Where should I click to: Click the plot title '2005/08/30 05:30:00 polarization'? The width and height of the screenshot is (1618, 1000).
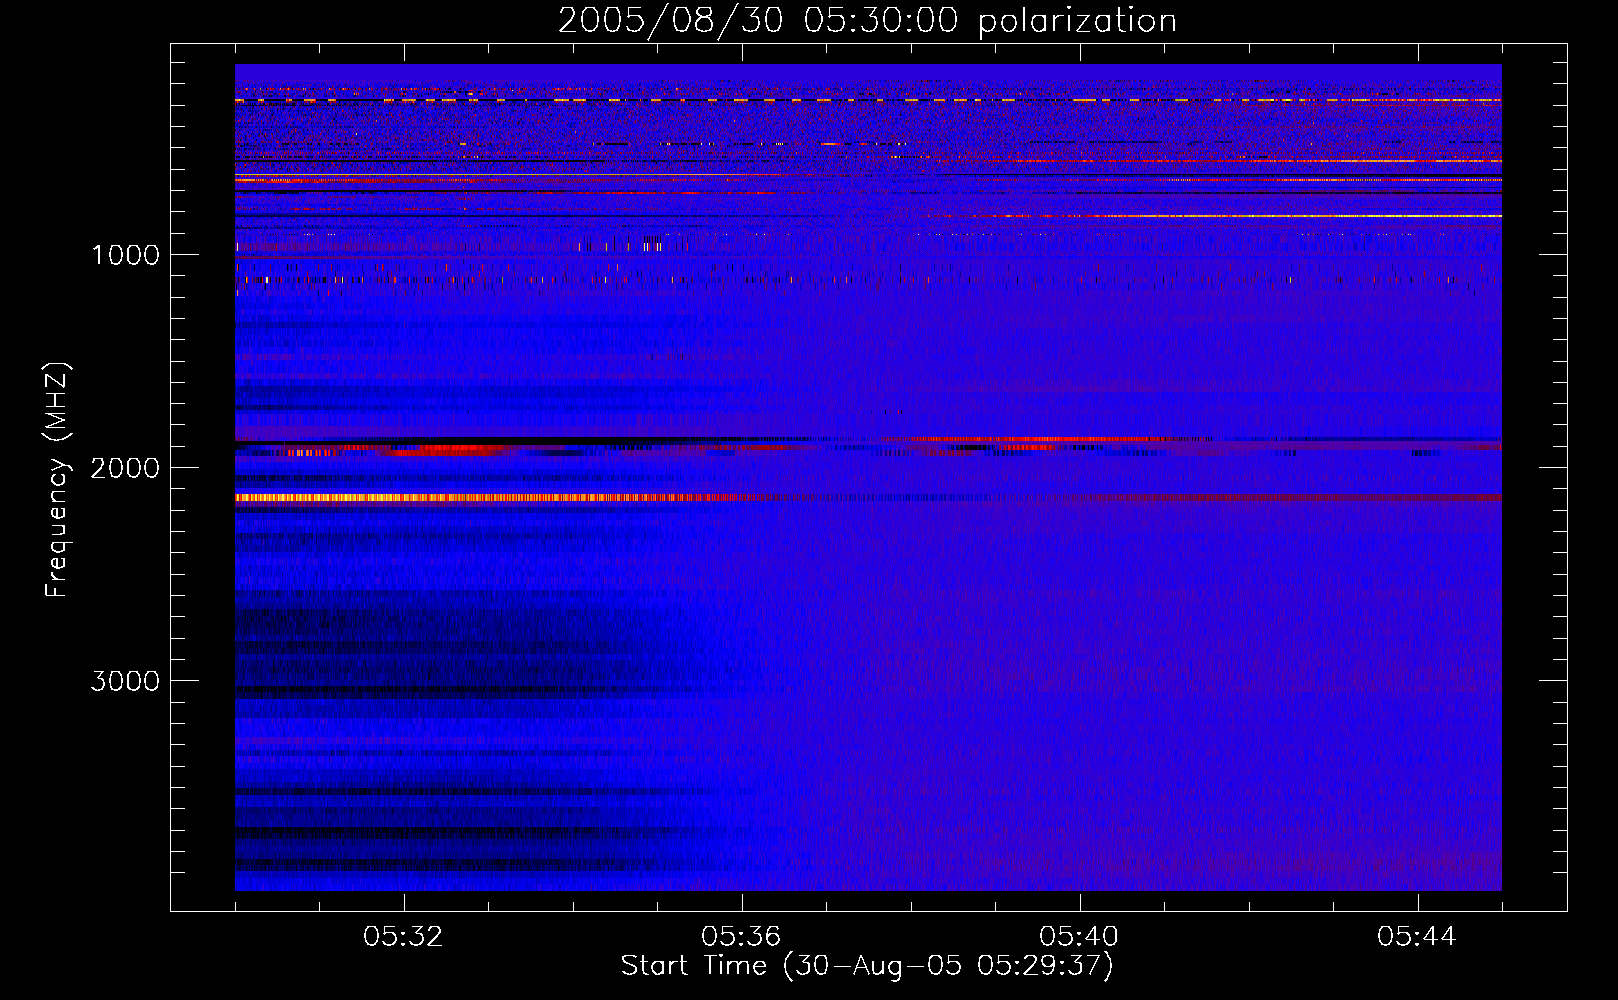pos(867,21)
